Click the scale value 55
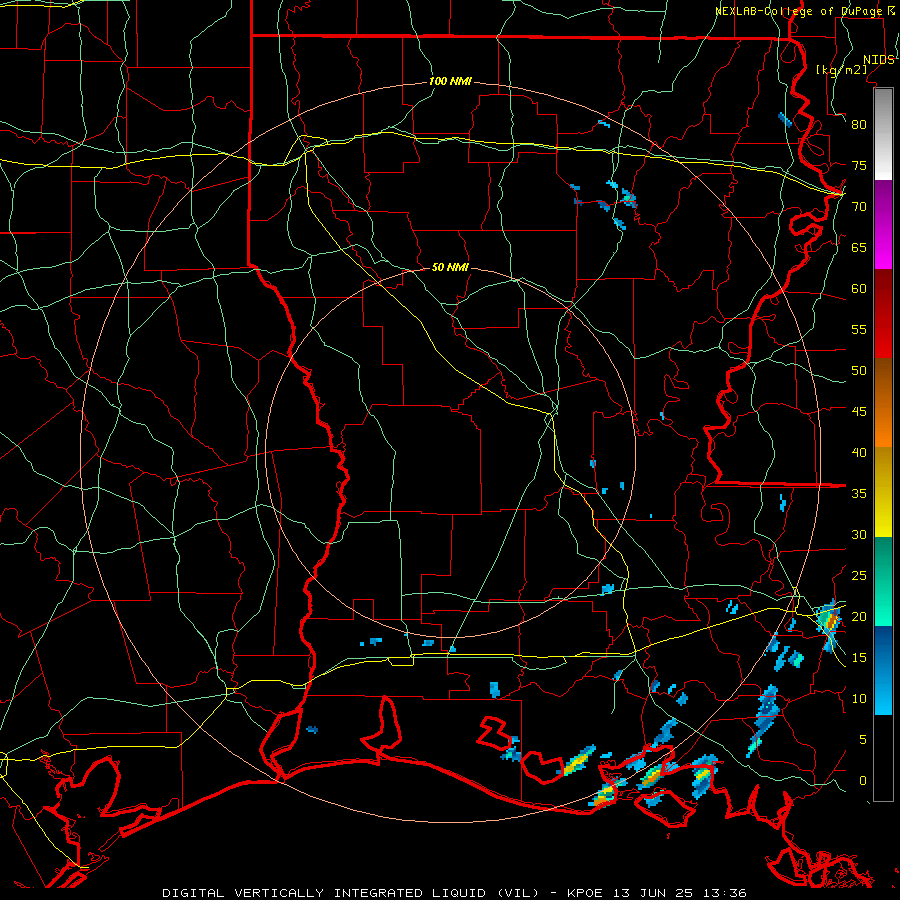The image size is (900, 900). tap(859, 329)
